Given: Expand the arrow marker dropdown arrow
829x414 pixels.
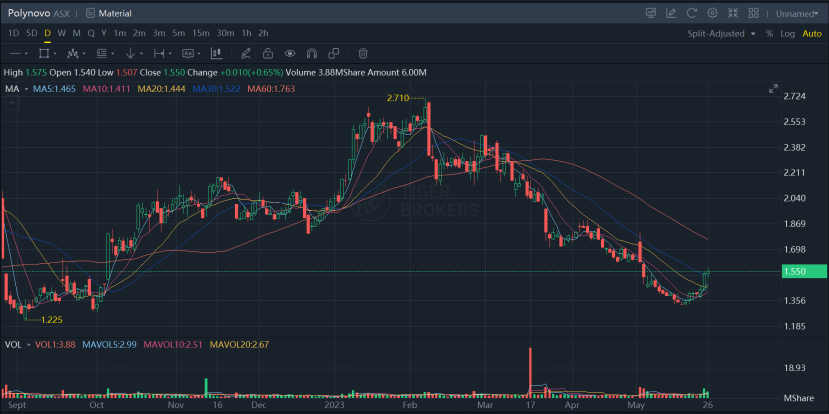Looking at the screenshot, I should point(141,54).
